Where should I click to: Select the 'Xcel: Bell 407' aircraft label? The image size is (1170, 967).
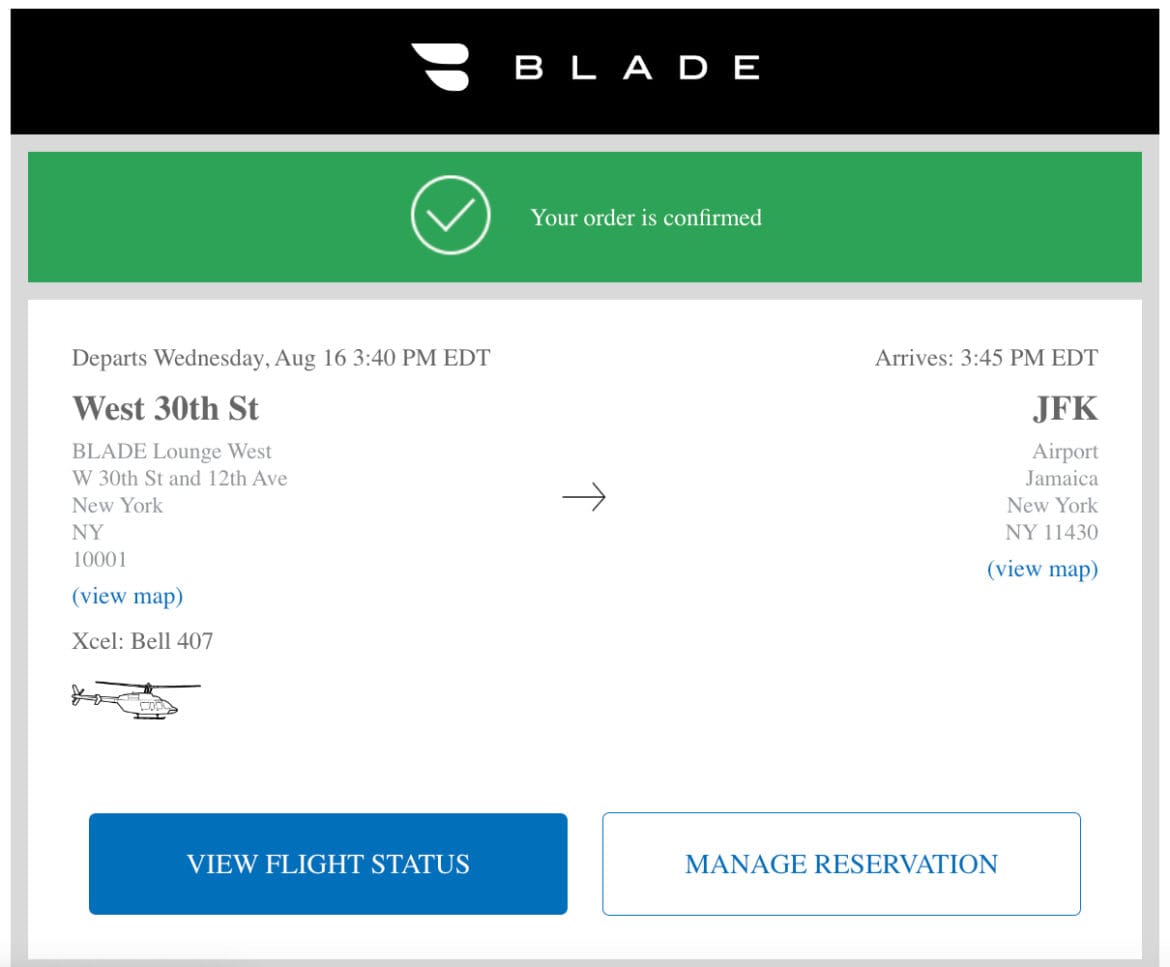(141, 641)
